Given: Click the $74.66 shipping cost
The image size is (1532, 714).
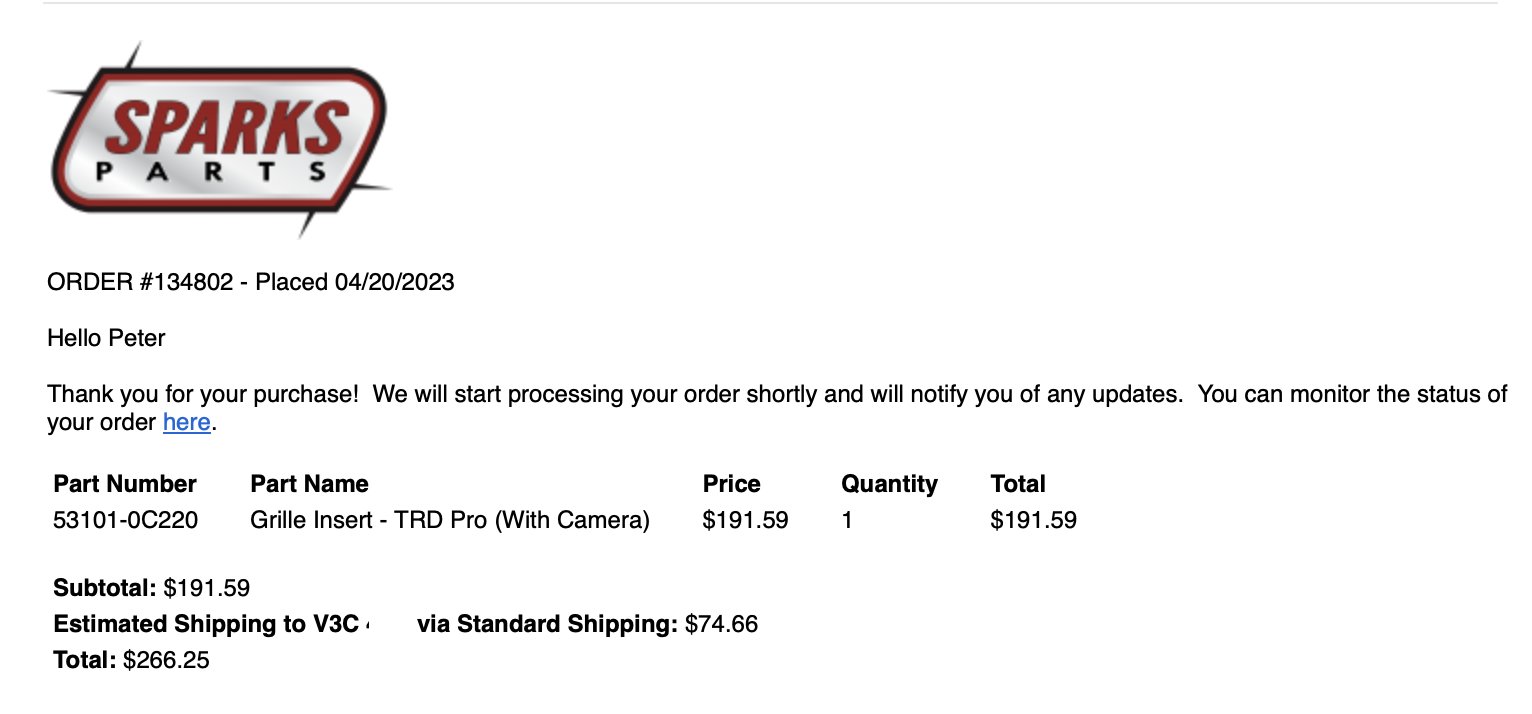Looking at the screenshot, I should (x=721, y=624).
